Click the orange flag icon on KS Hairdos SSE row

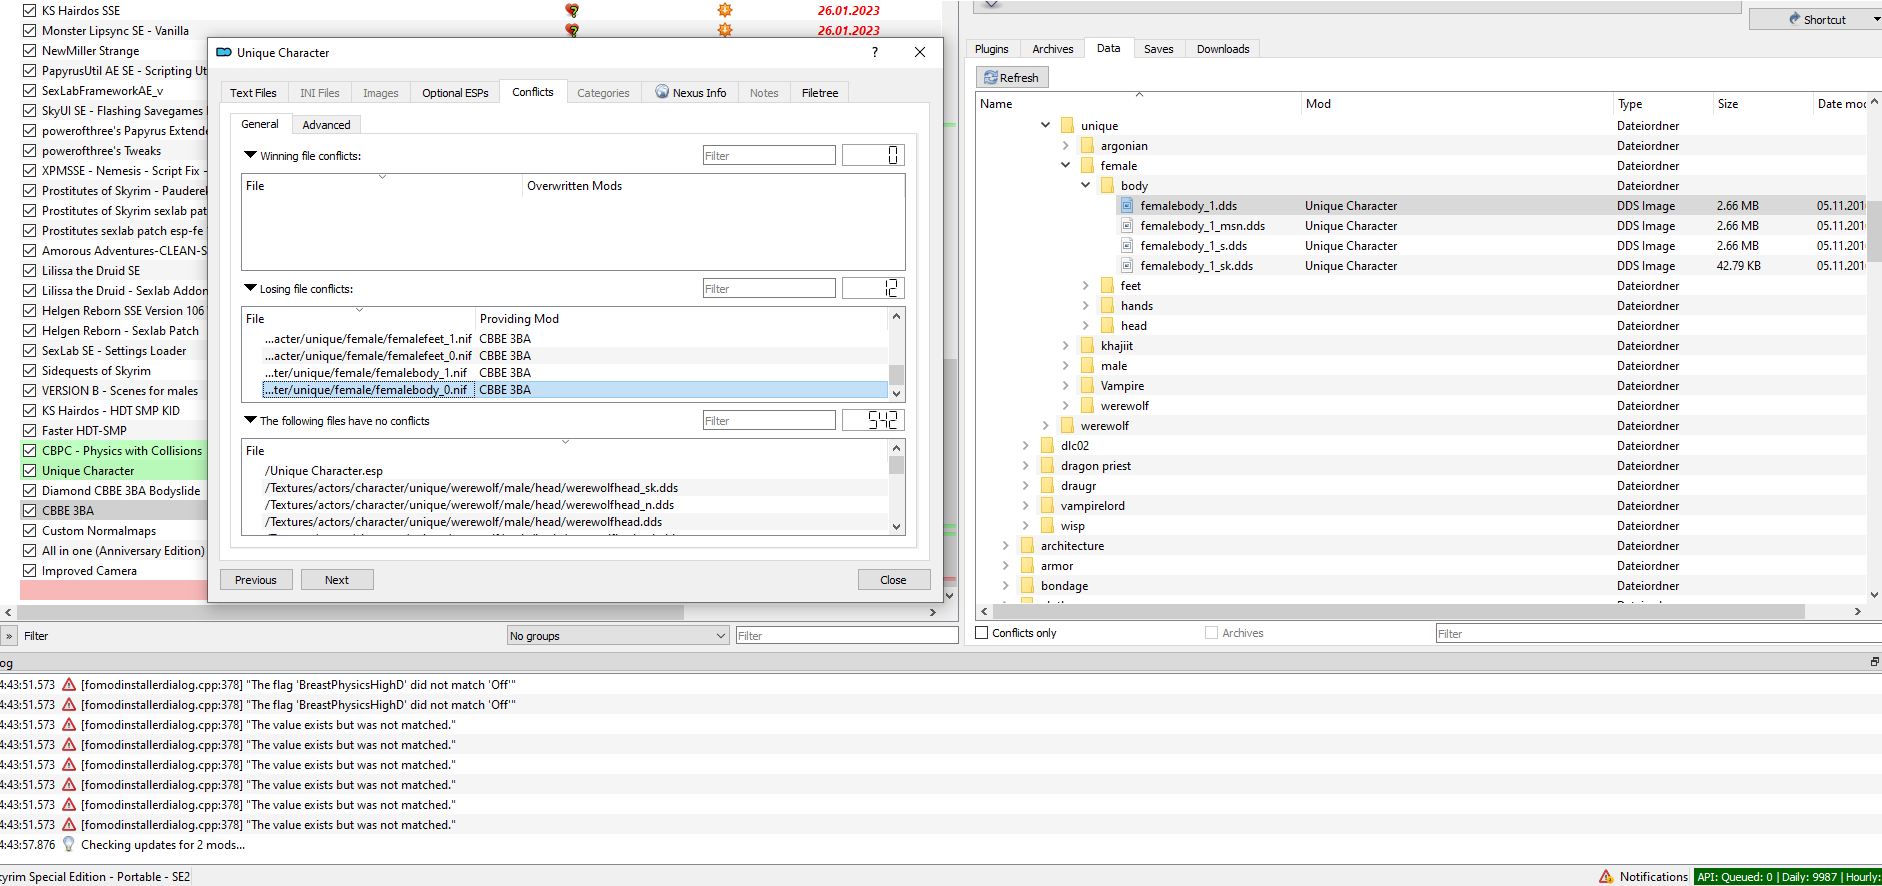pyautogui.click(x=725, y=10)
